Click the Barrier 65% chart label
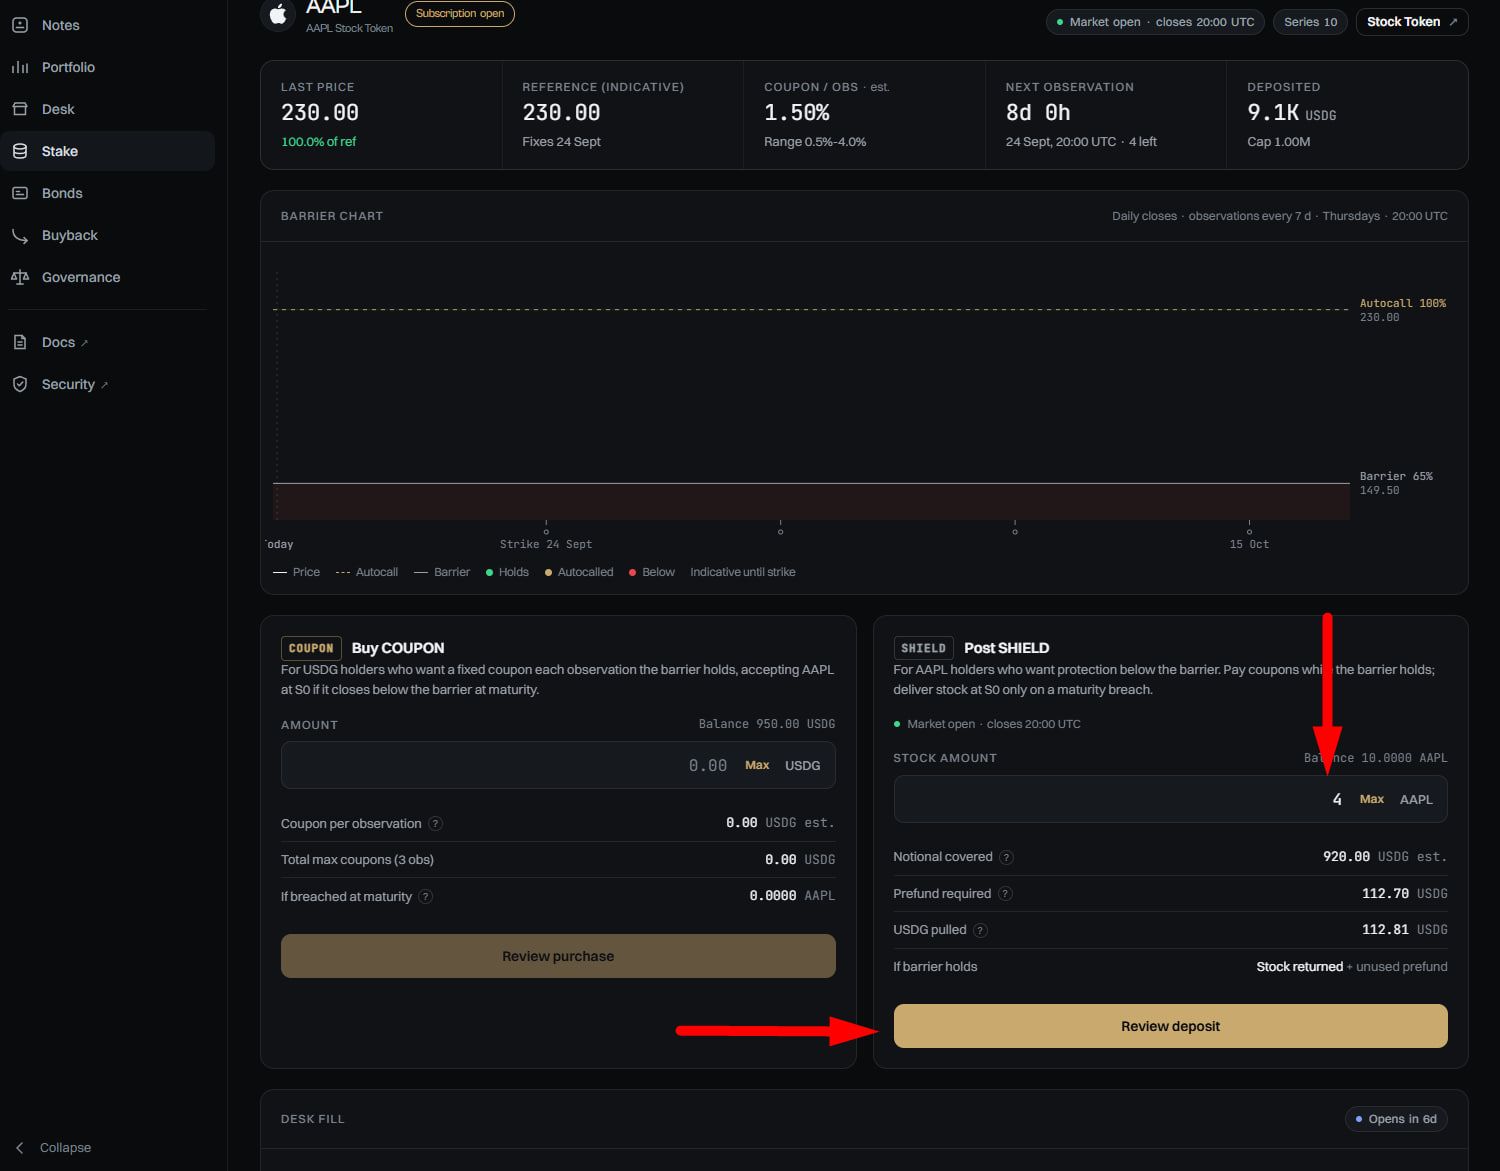The height and width of the screenshot is (1171, 1500). [1396, 476]
